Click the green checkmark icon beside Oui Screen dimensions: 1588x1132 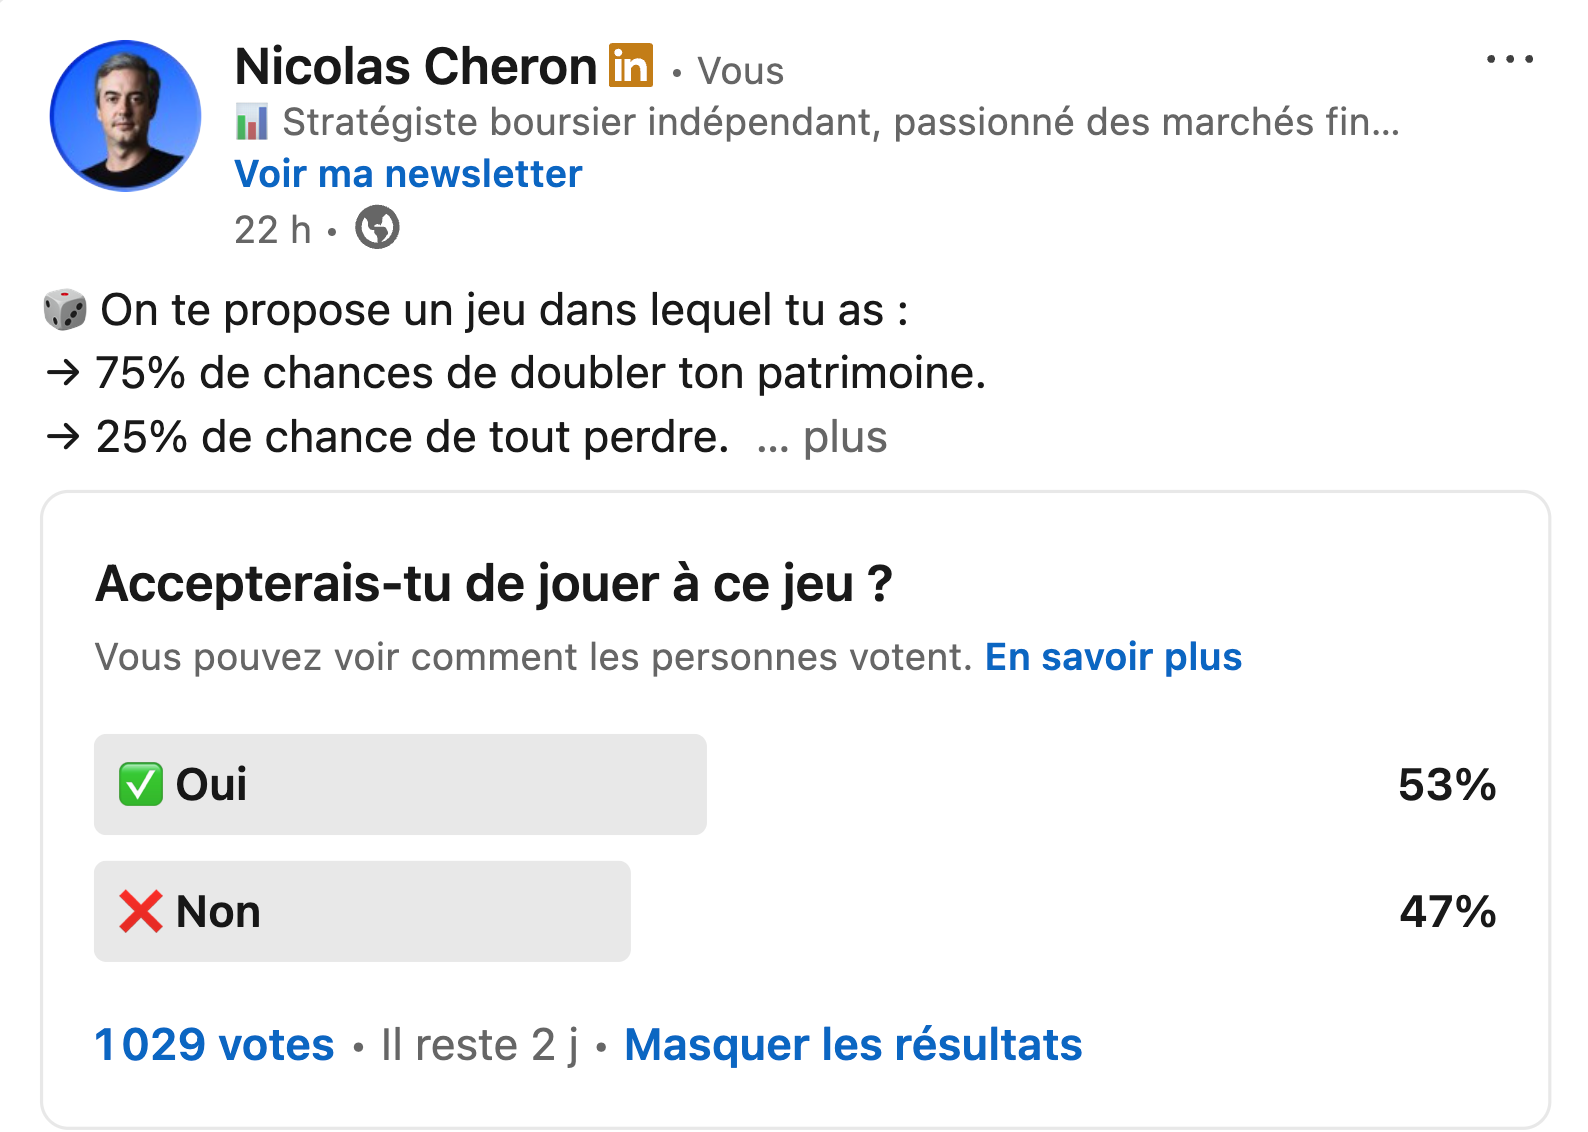point(141,784)
